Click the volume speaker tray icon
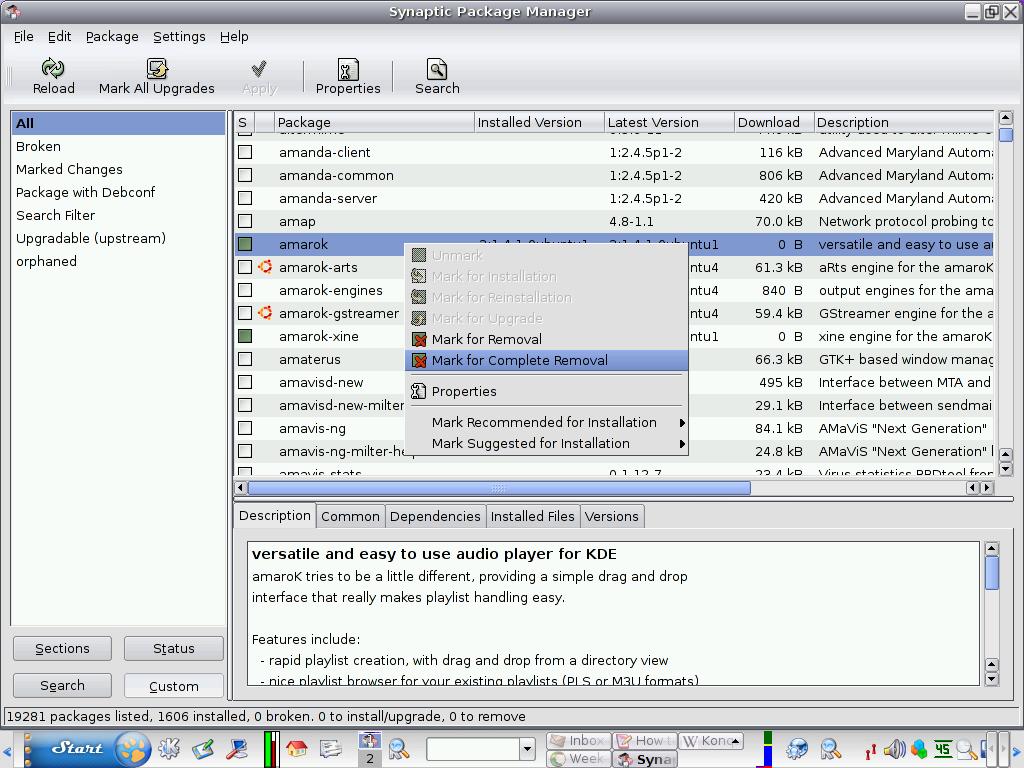 (895, 749)
